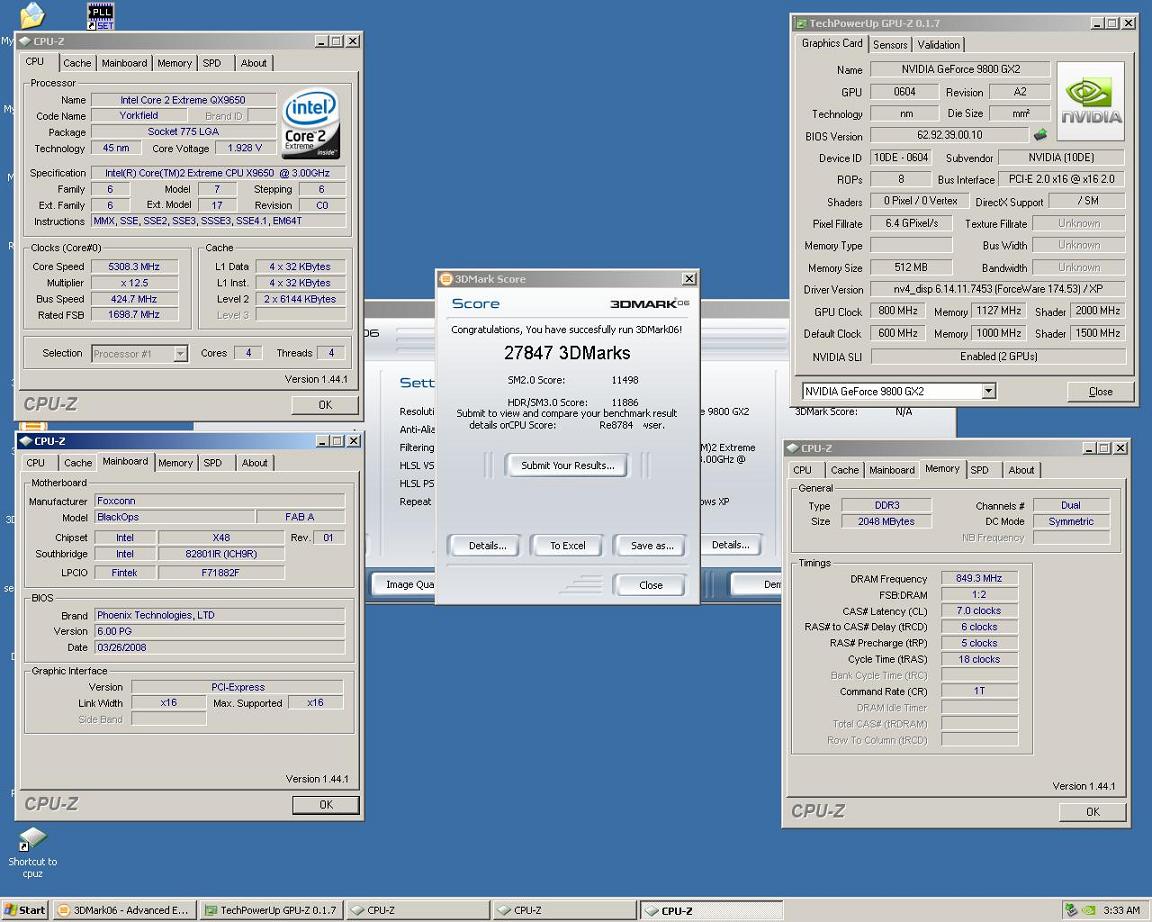Switch to 3DMark06 Advanced taskbar button

(124, 910)
